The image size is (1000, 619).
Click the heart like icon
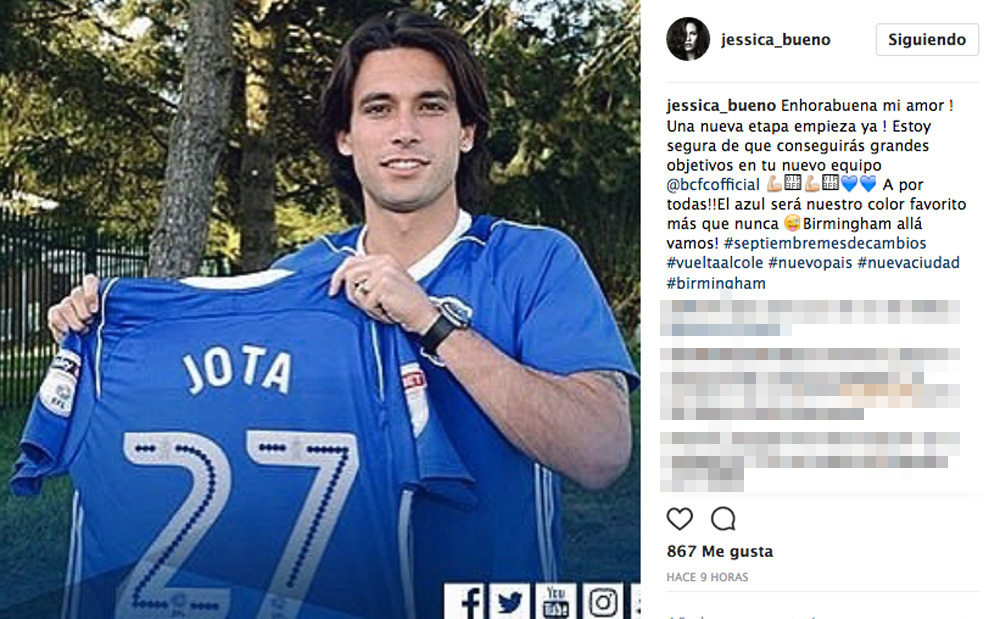679,519
